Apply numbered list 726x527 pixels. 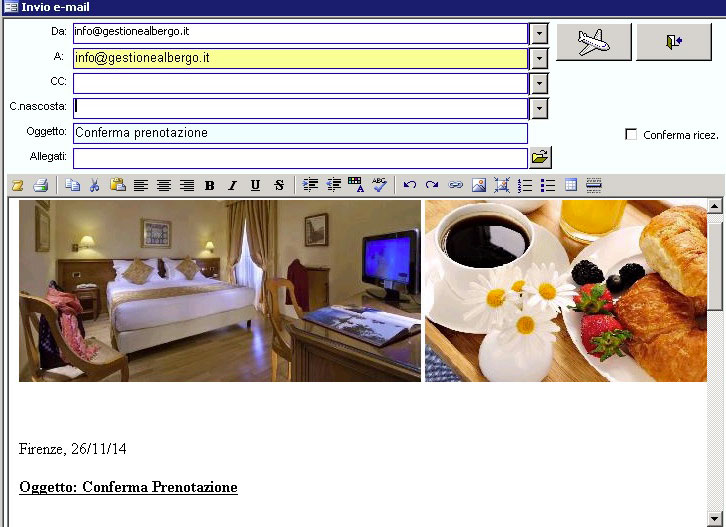click(525, 185)
